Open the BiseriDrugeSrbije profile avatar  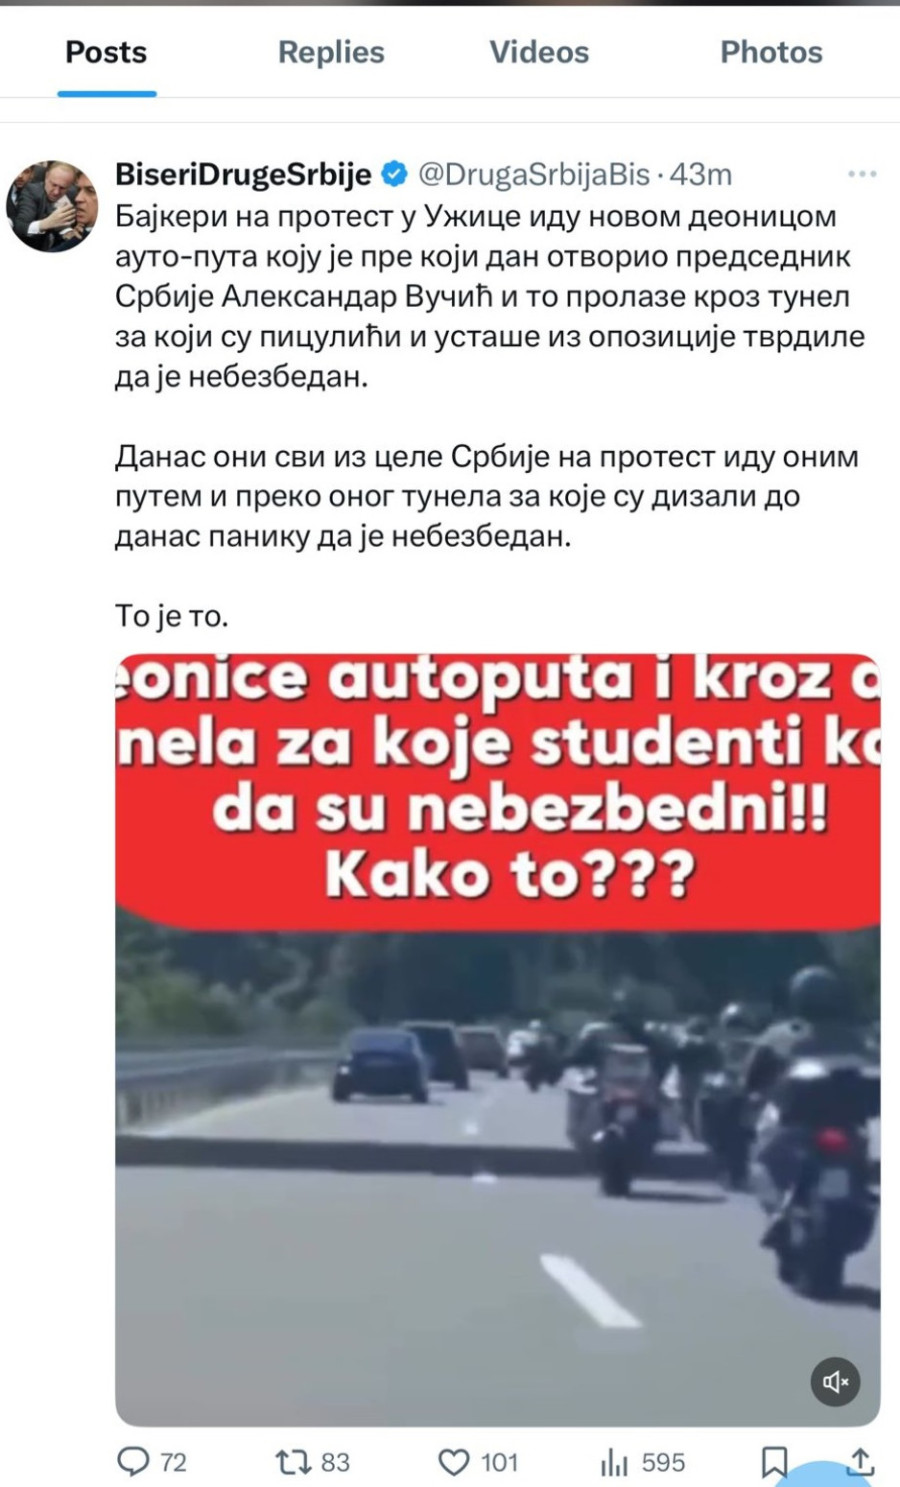click(52, 205)
